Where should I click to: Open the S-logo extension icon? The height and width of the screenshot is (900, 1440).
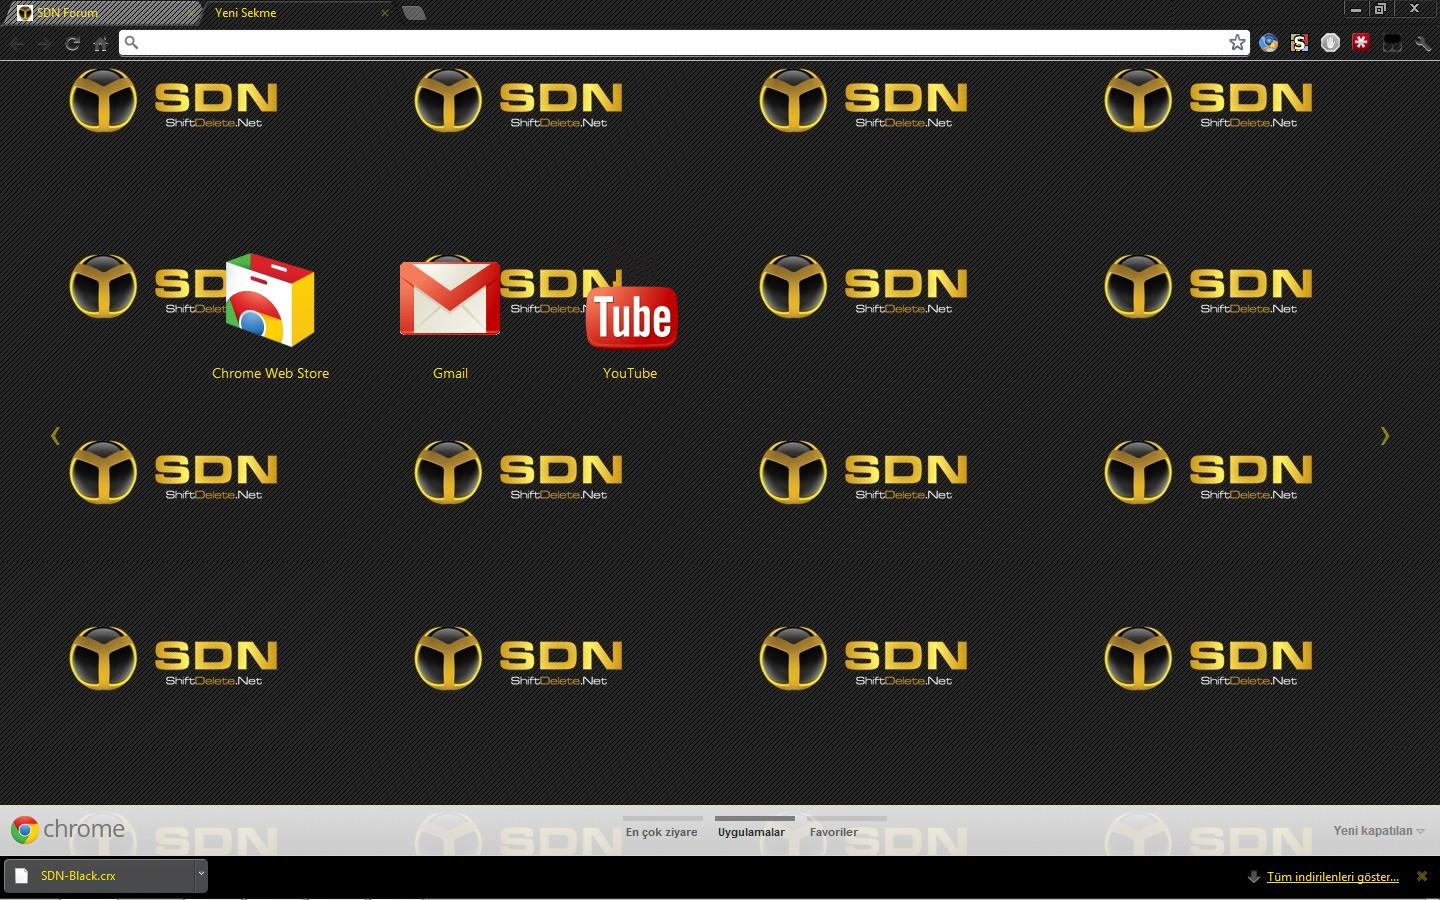[1299, 42]
